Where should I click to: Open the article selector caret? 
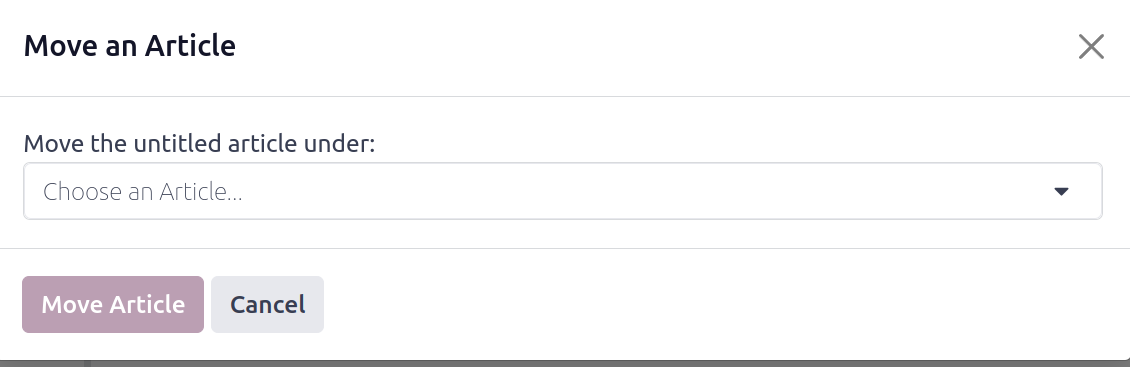1061,191
